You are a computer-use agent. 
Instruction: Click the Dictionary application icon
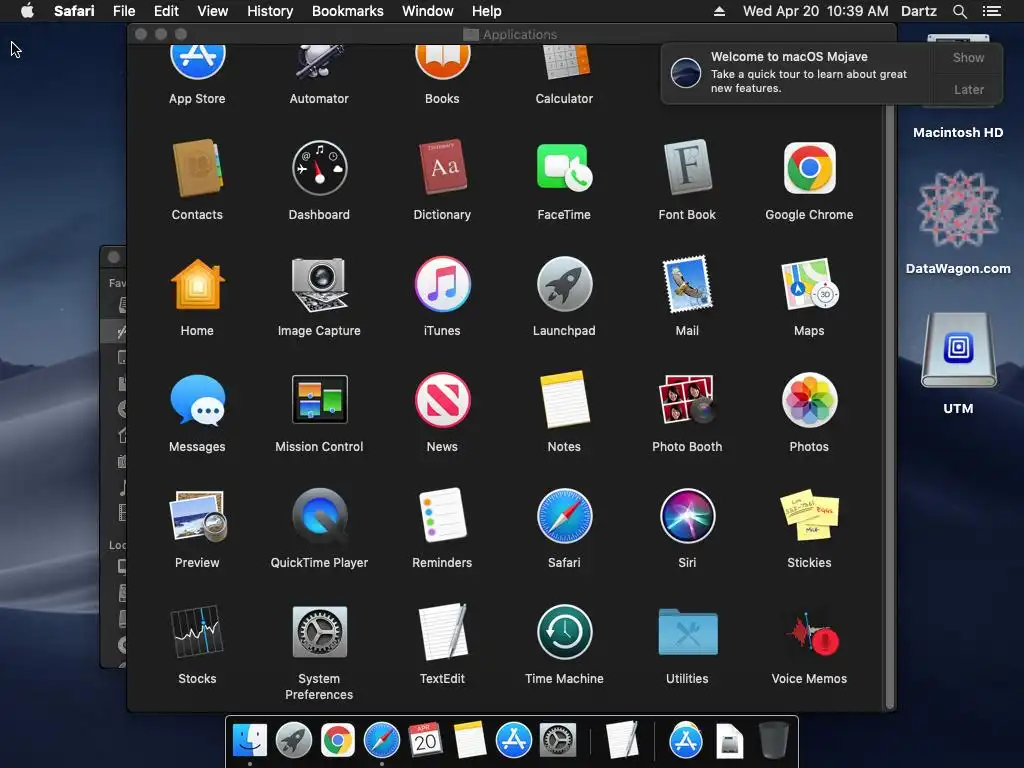click(x=442, y=167)
